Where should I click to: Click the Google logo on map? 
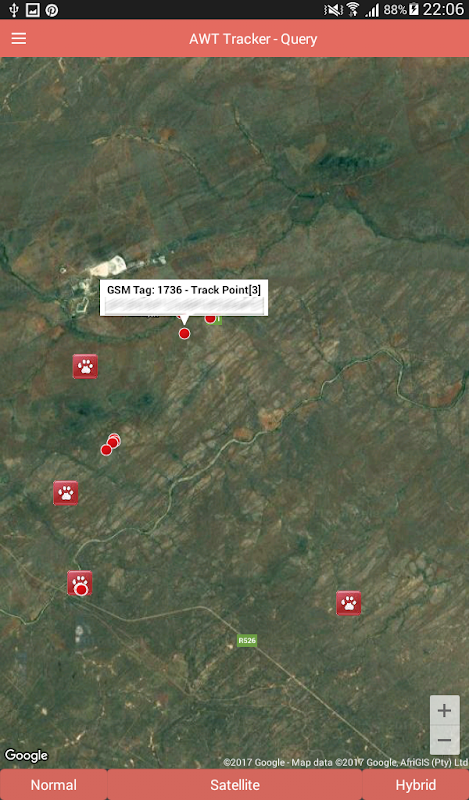click(26, 755)
